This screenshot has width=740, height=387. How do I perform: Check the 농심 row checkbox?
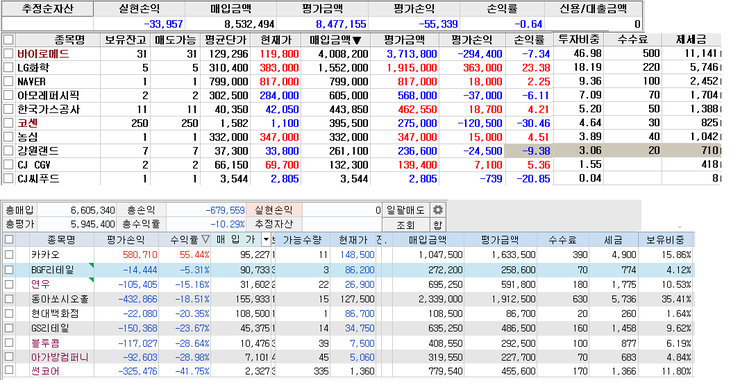point(8,137)
